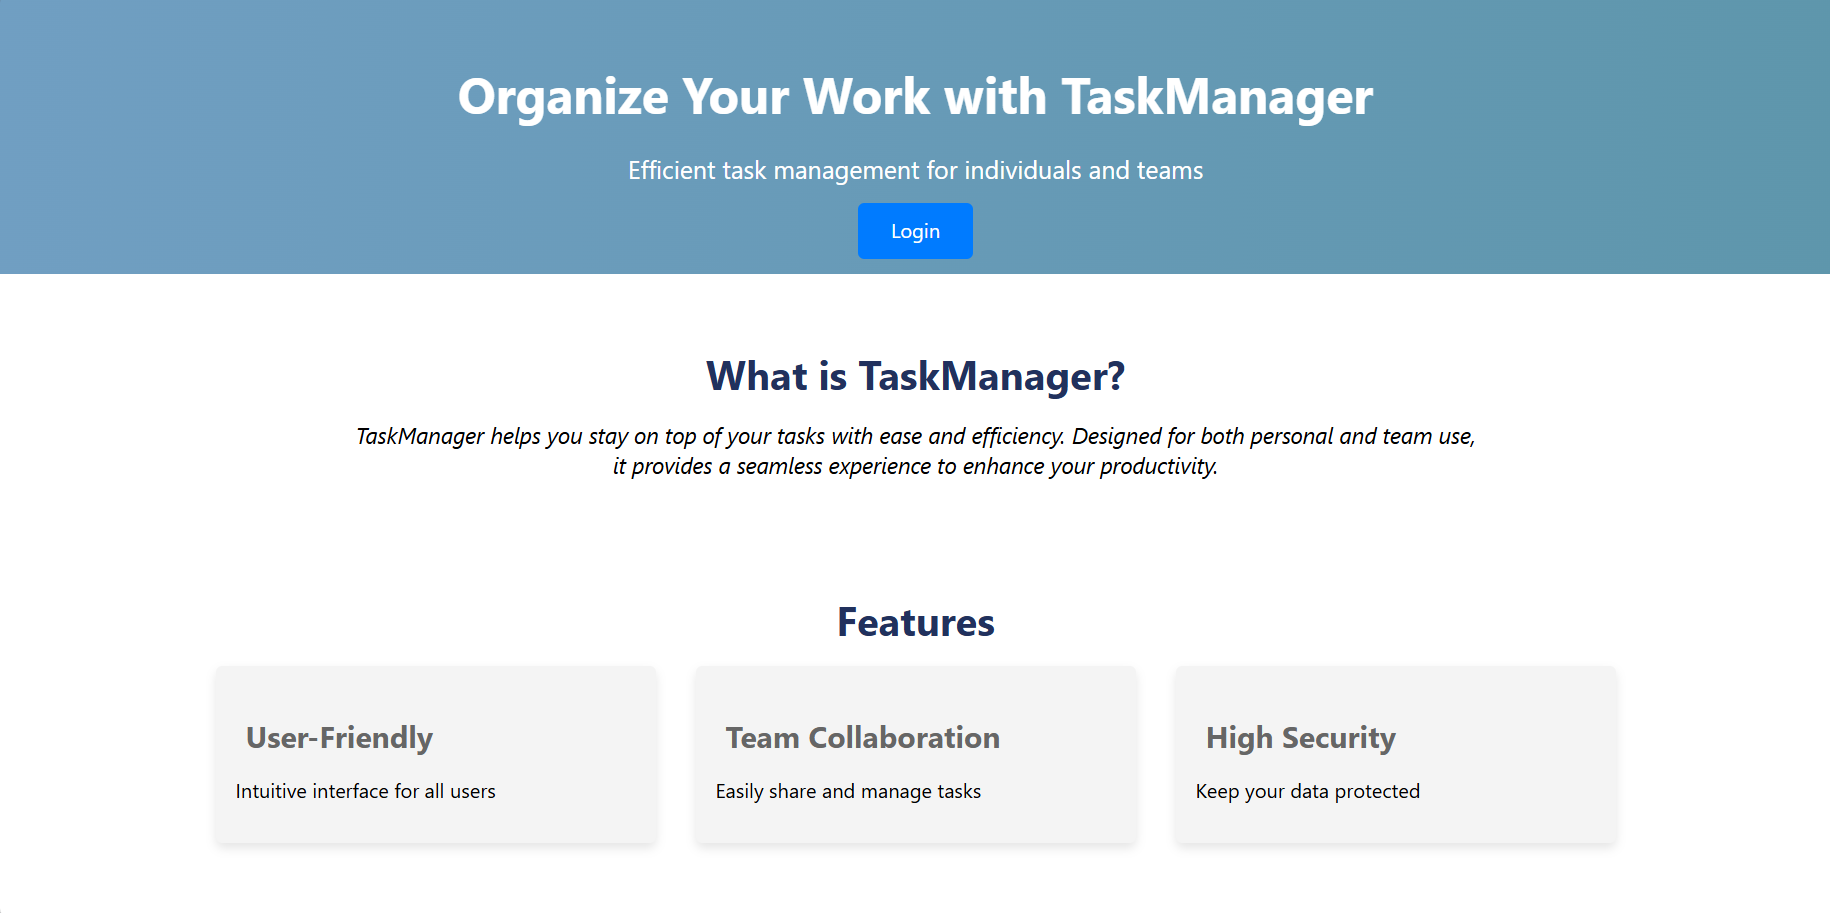Click 'Intuitive interface for all users' text

(x=366, y=791)
